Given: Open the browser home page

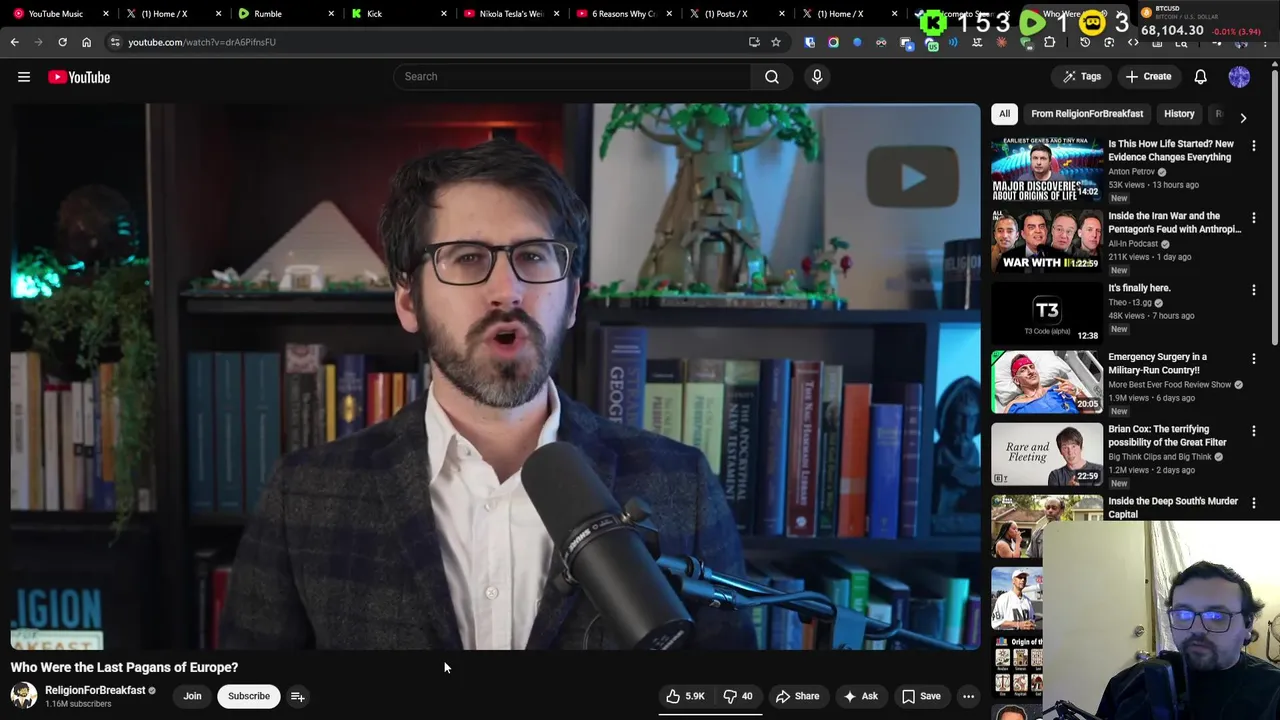Looking at the screenshot, I should pos(86,42).
